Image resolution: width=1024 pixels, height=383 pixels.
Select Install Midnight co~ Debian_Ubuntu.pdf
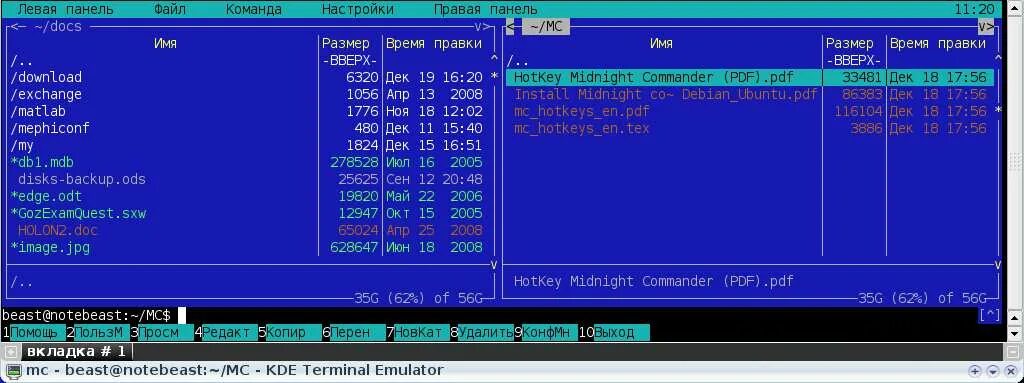pos(750,94)
